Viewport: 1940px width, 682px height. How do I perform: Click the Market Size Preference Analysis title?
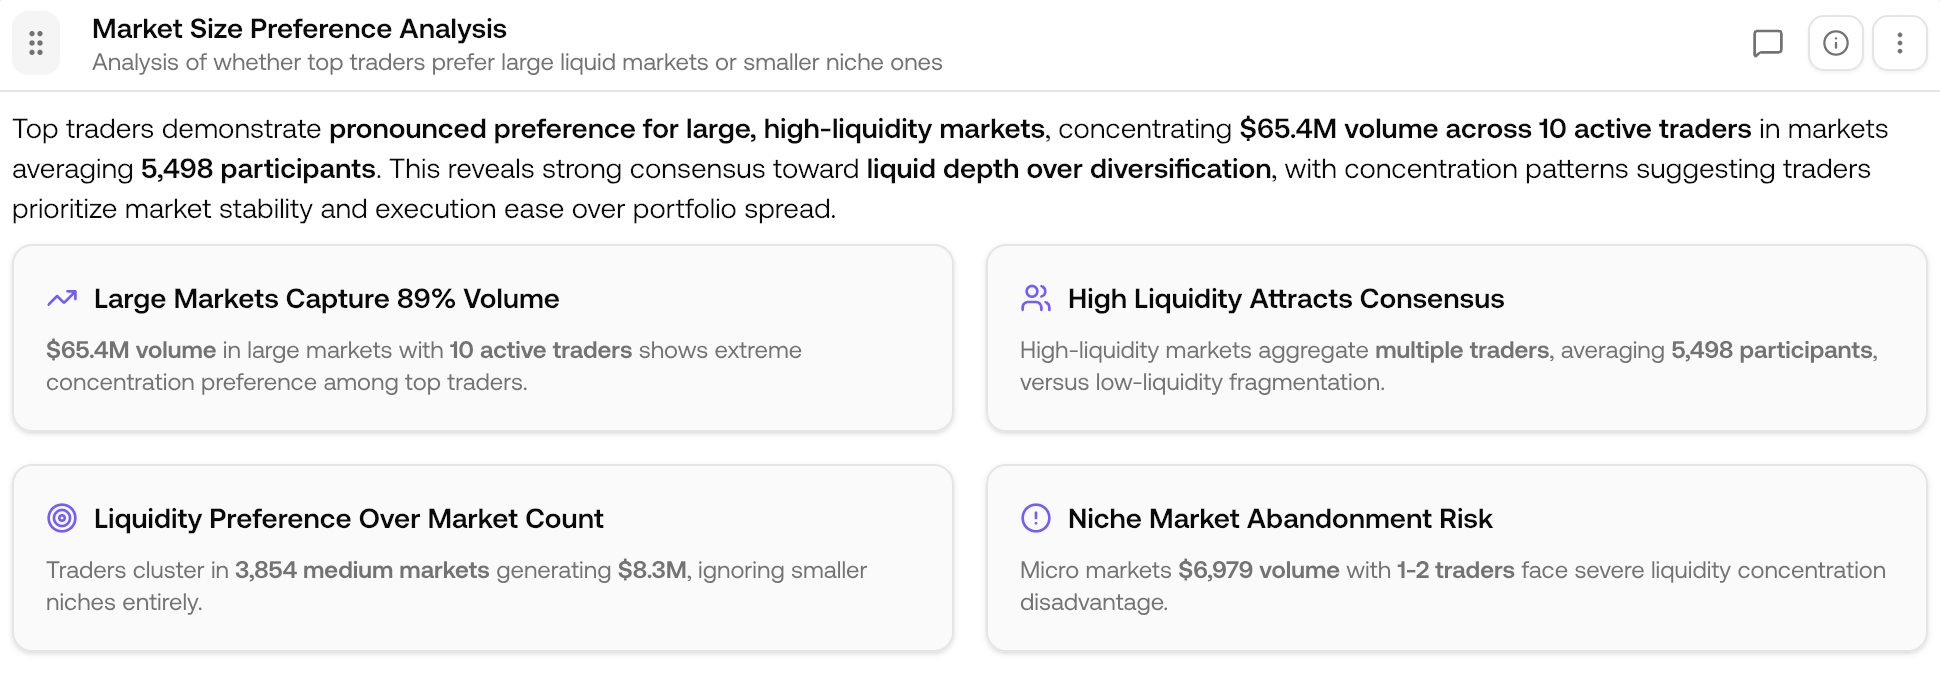pos(300,29)
